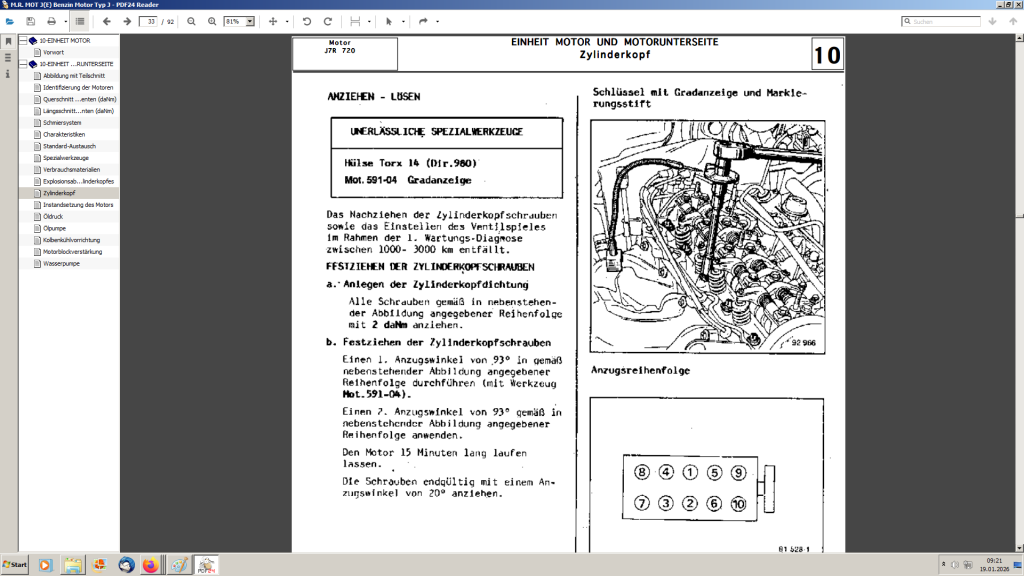This screenshot has width=1024, height=576.
Task: Rotate page clockwise
Action: (329, 21)
